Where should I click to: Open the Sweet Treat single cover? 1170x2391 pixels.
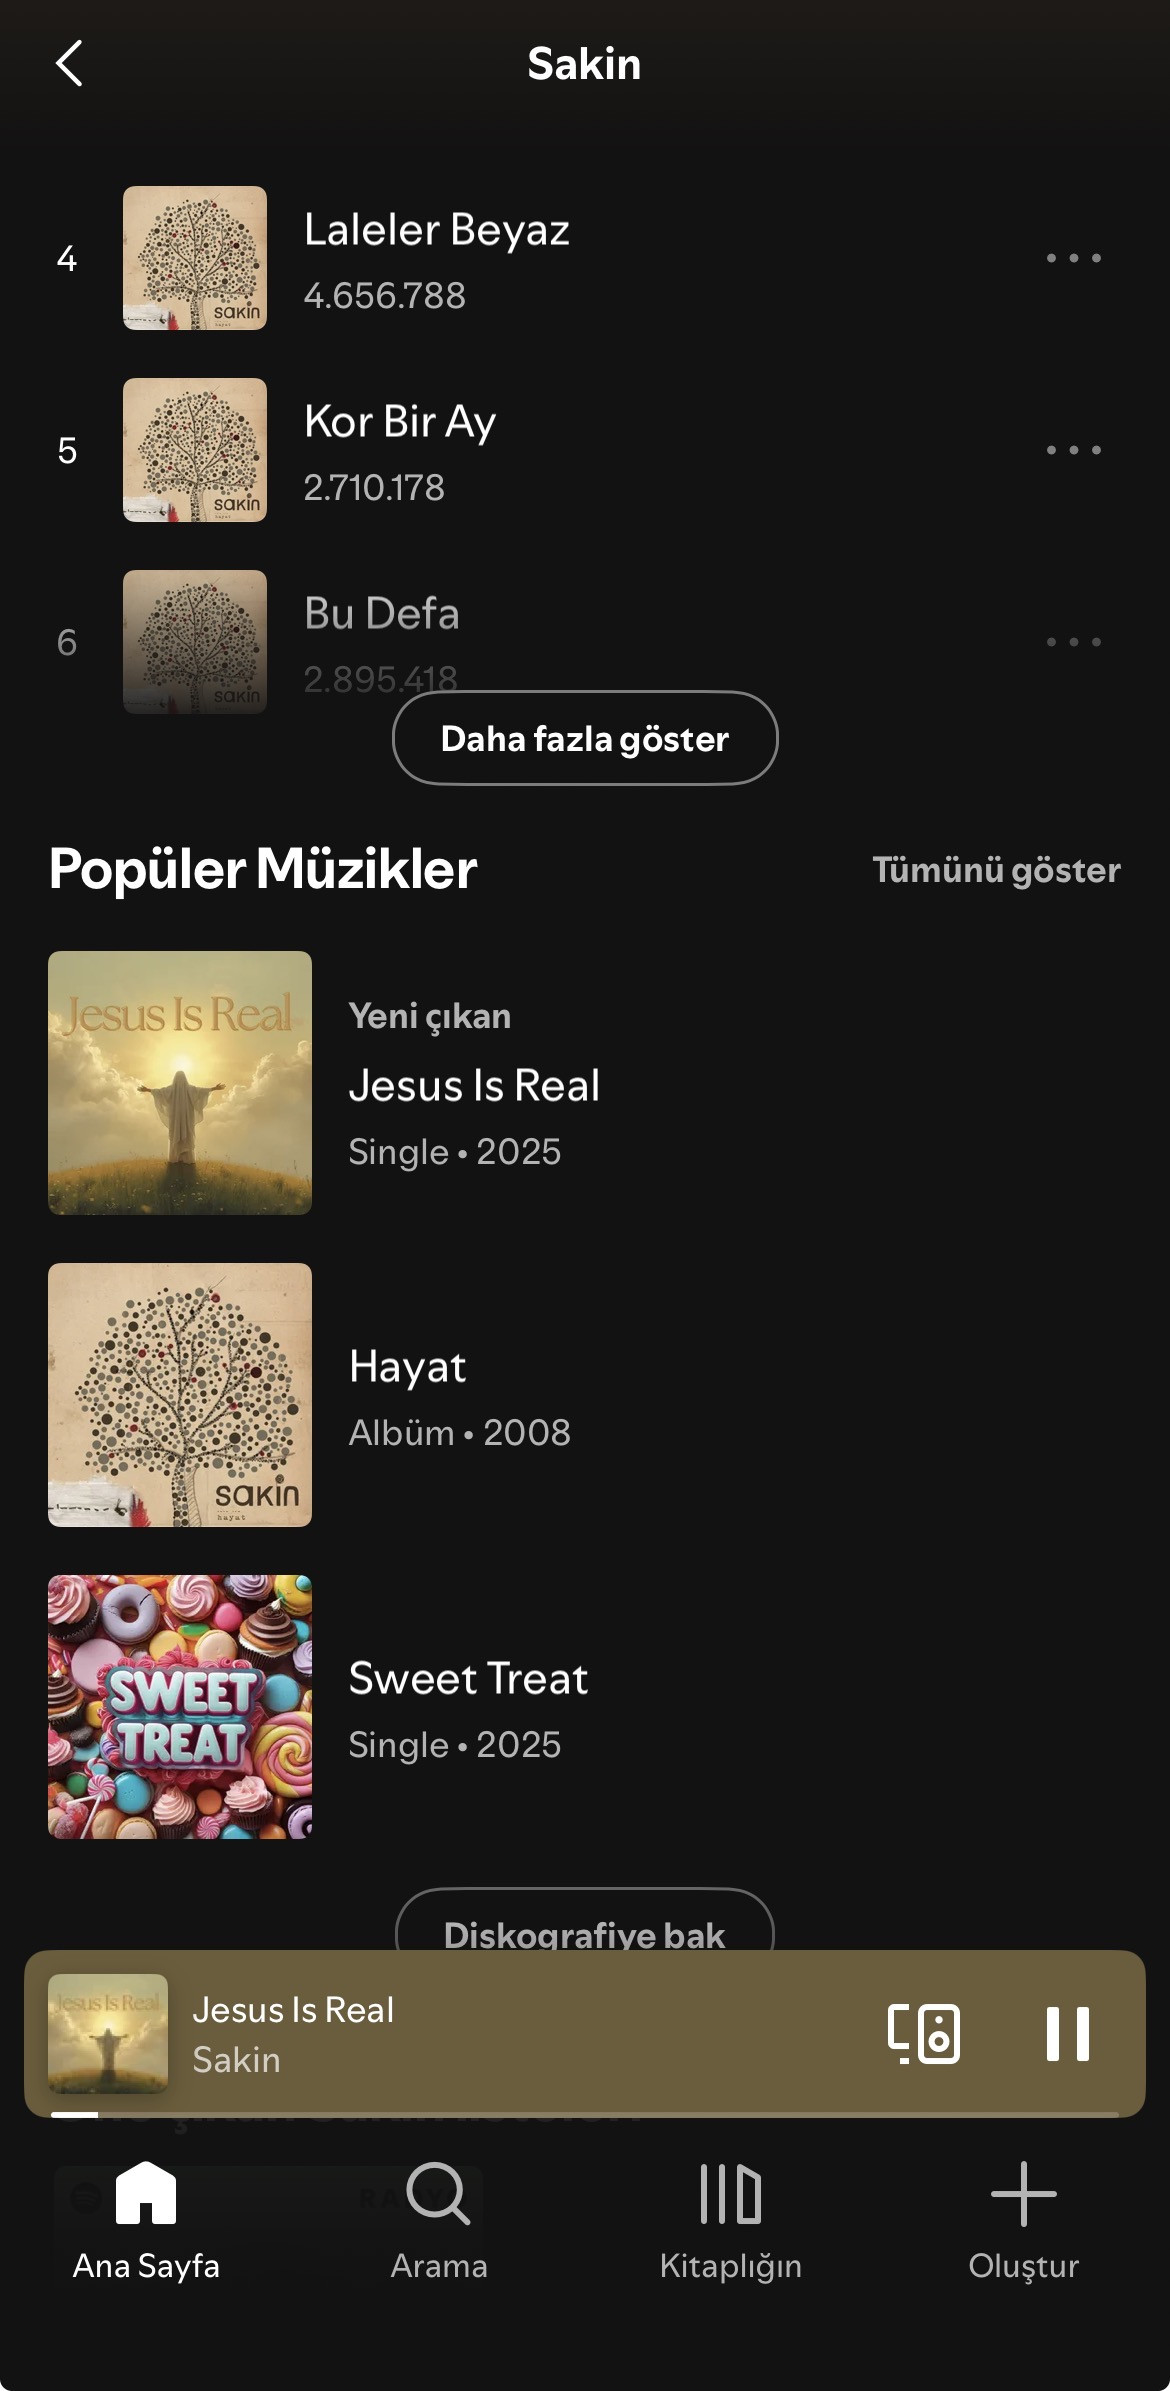180,1707
